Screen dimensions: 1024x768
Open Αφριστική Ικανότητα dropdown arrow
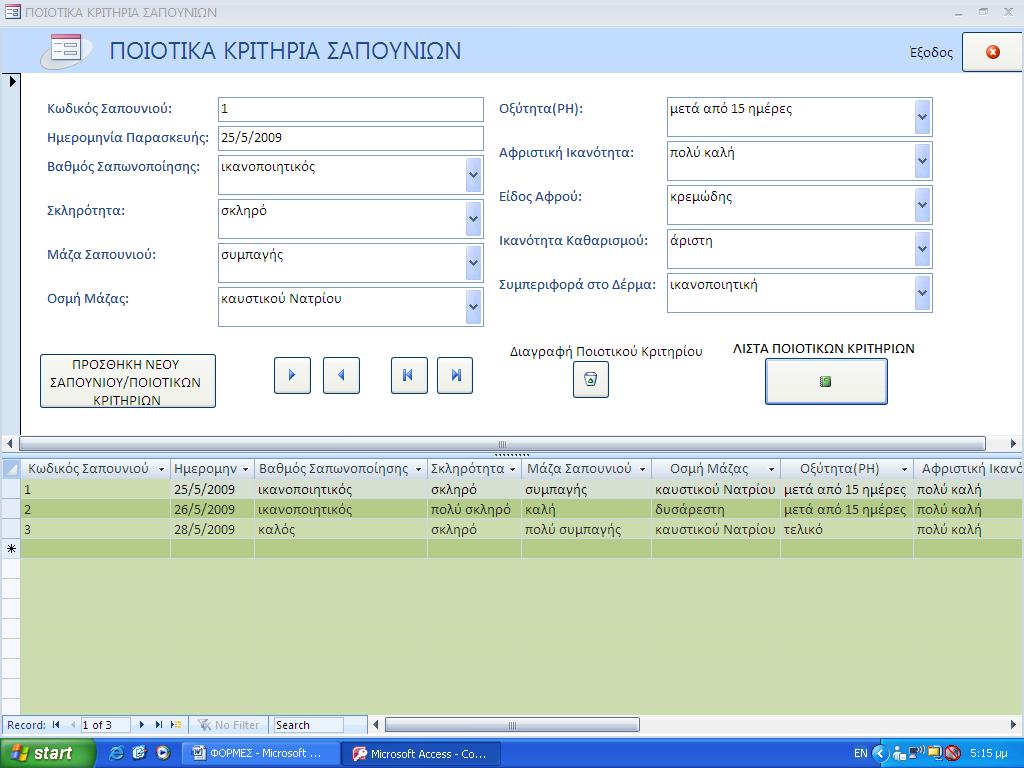point(922,161)
